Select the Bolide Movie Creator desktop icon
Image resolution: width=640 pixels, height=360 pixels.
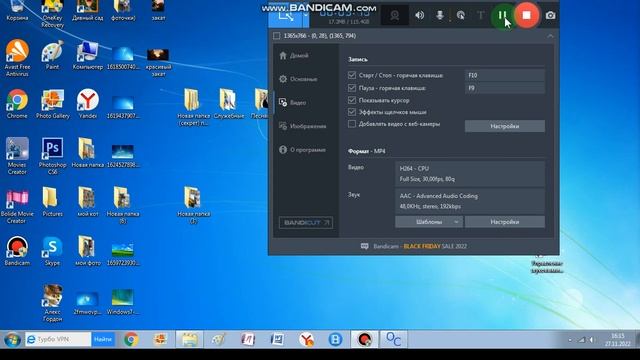(x=17, y=205)
